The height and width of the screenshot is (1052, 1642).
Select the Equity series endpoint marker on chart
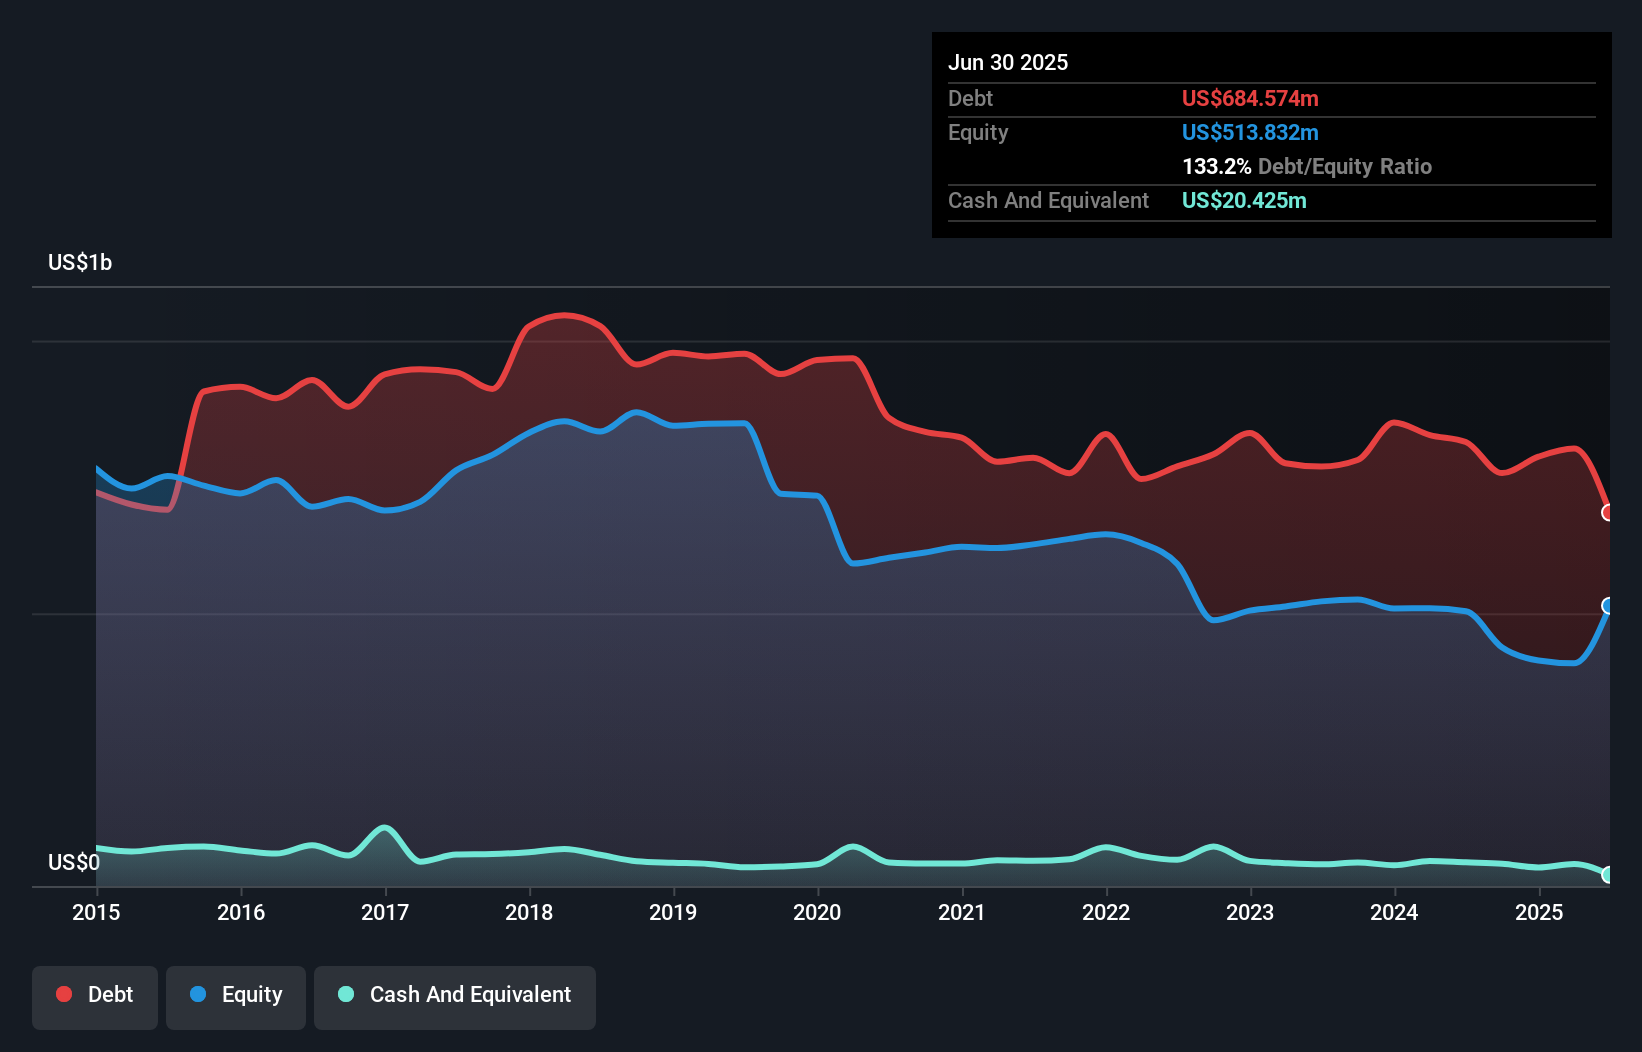click(x=1609, y=604)
